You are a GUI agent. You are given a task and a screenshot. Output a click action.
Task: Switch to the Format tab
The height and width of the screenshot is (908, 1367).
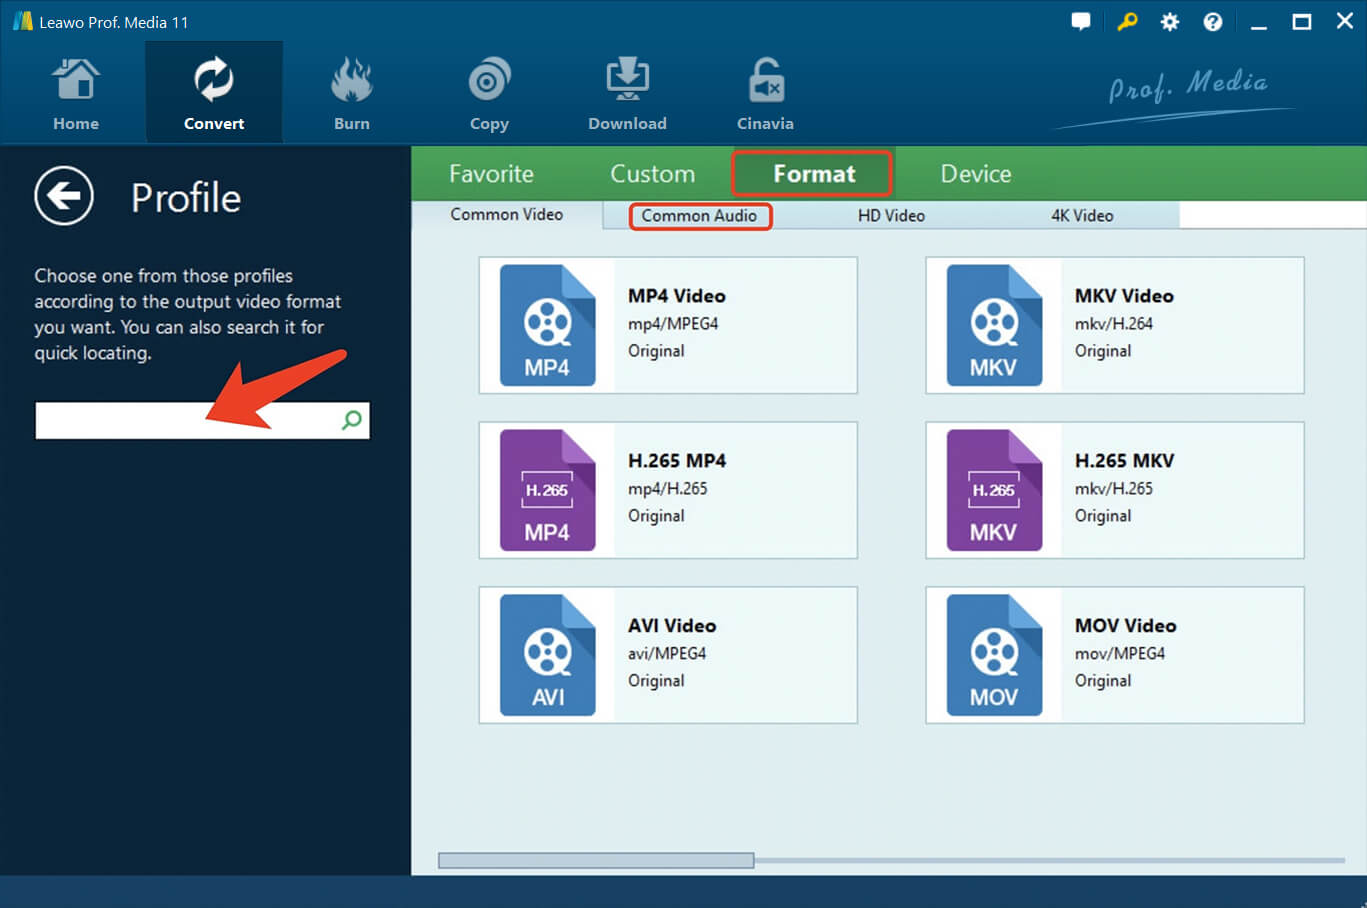point(812,173)
